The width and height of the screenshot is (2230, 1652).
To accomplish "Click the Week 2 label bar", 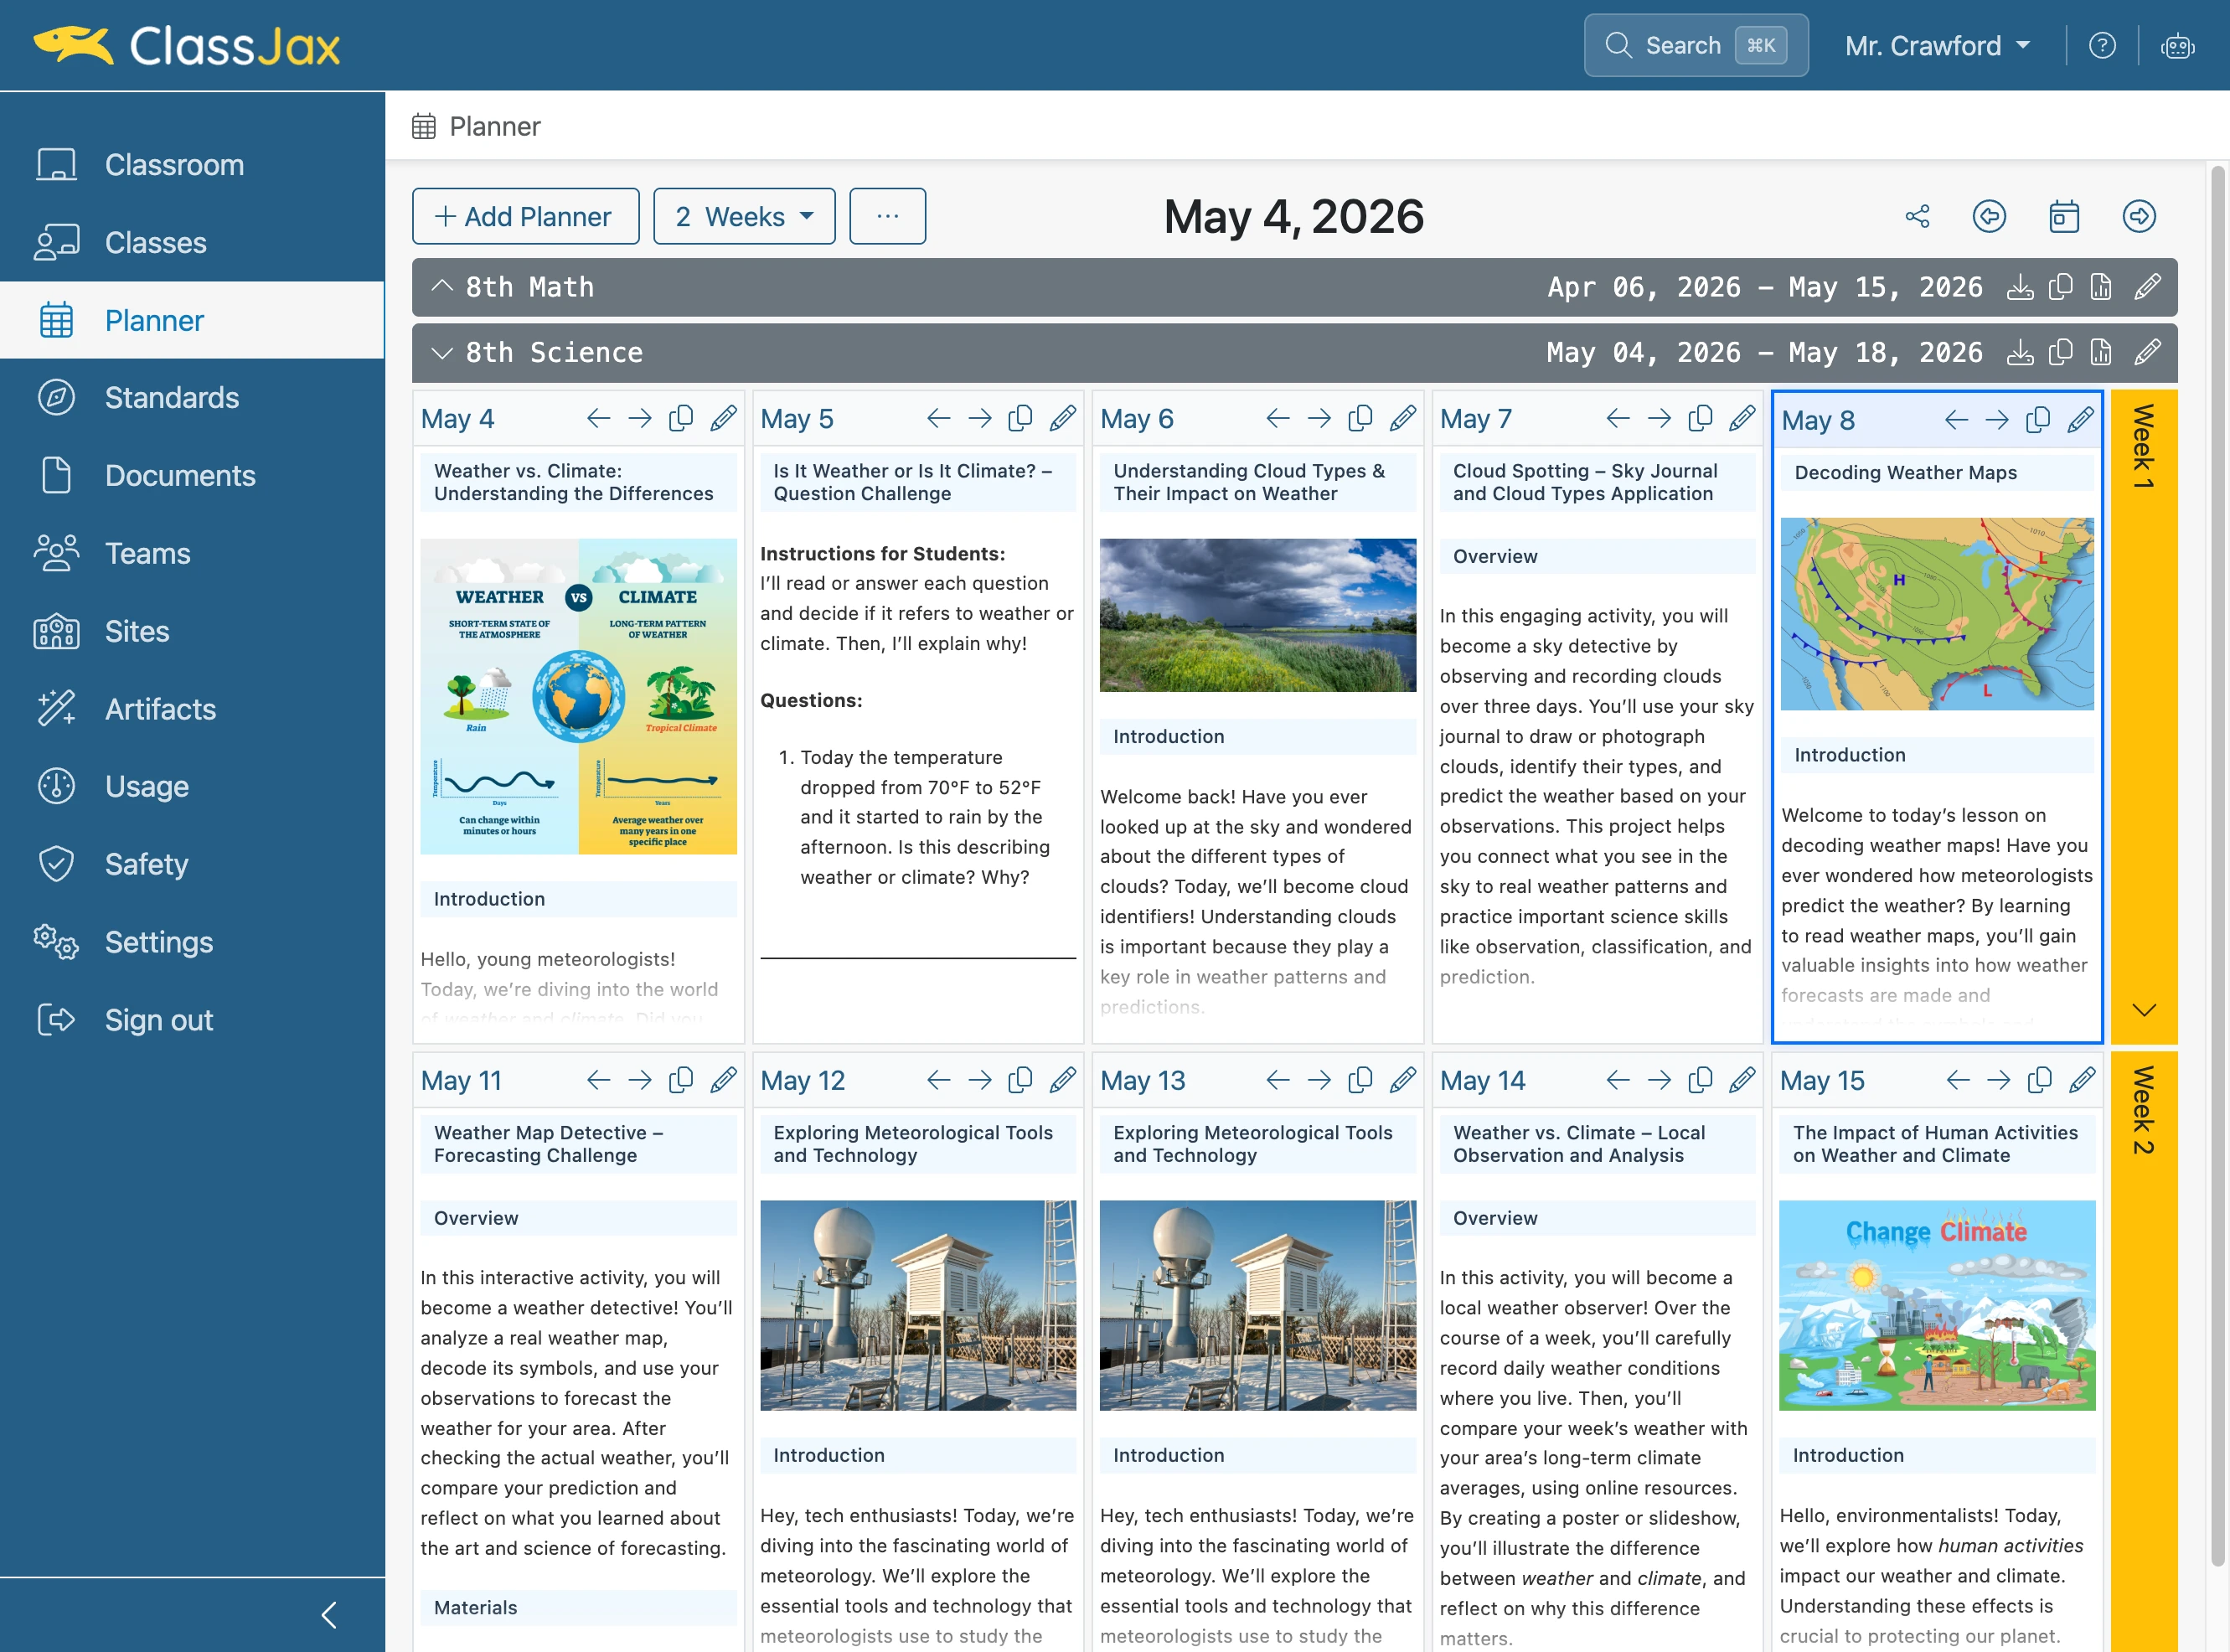I will (x=2144, y=1351).
